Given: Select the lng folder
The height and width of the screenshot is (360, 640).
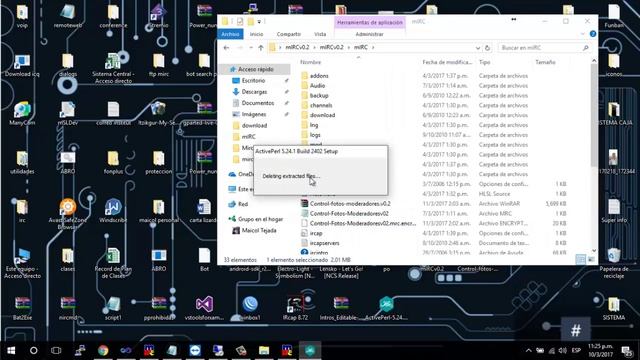Looking at the screenshot, I should tap(314, 125).
